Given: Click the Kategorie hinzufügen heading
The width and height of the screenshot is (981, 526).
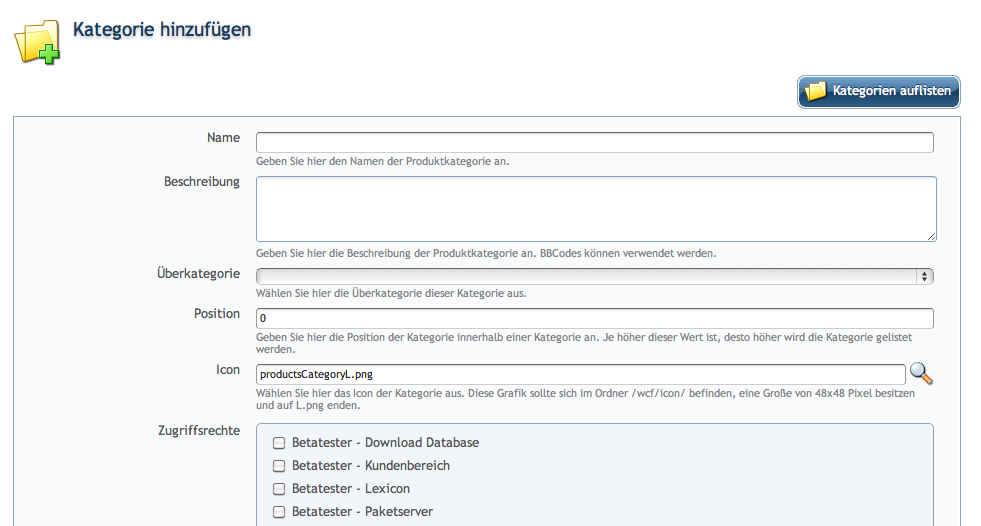Looking at the screenshot, I should (162, 30).
